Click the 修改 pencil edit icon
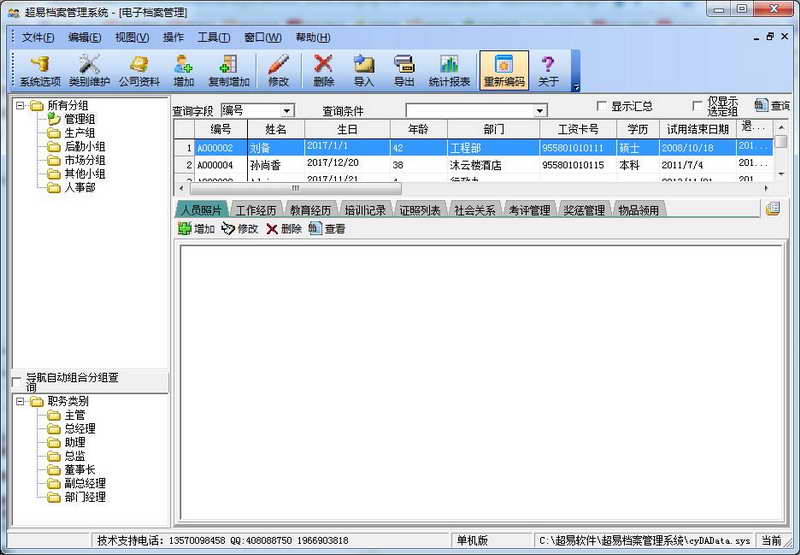Screen dimensions: 800x555 click(x=278, y=70)
